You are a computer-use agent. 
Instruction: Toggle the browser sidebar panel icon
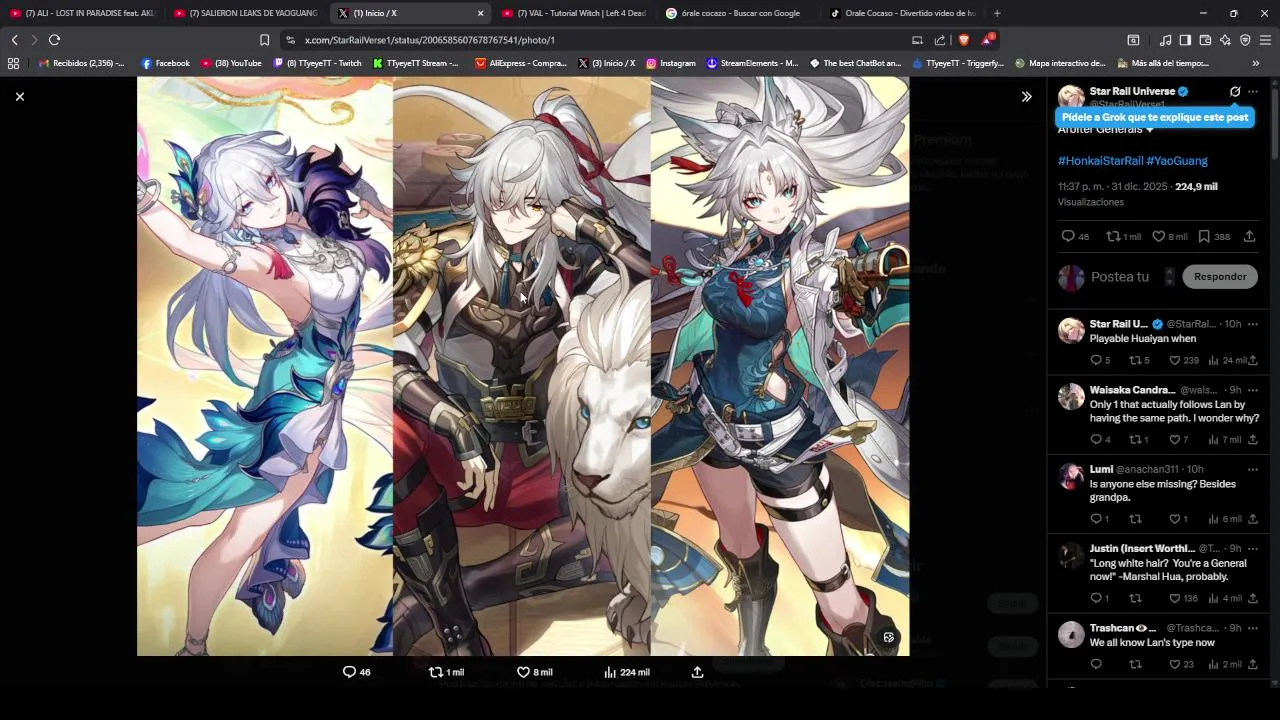tap(1185, 40)
